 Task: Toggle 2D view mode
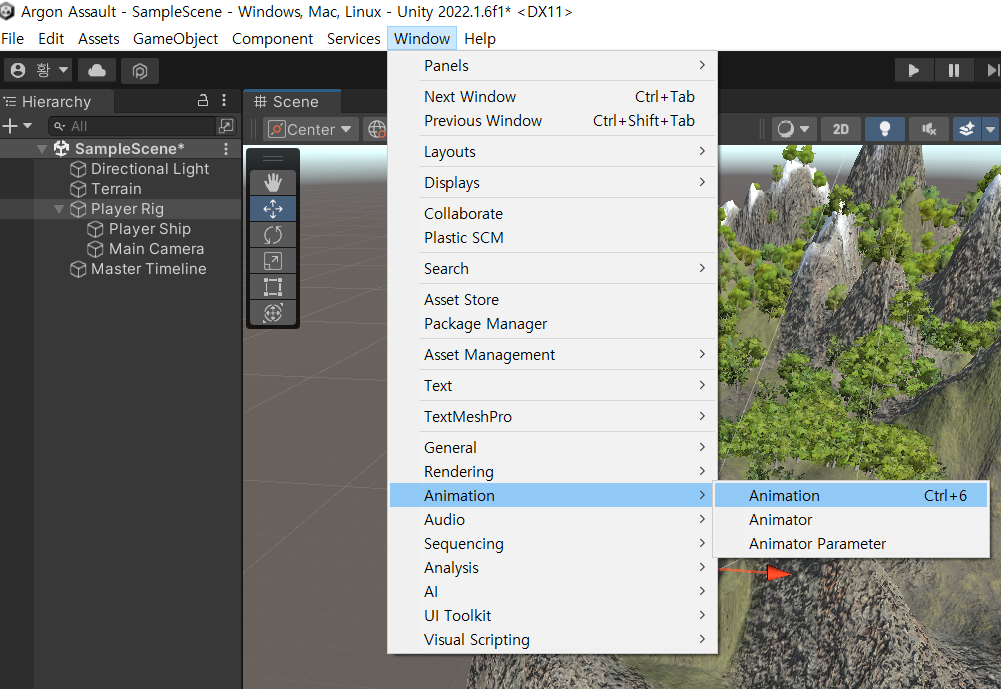[x=840, y=130]
